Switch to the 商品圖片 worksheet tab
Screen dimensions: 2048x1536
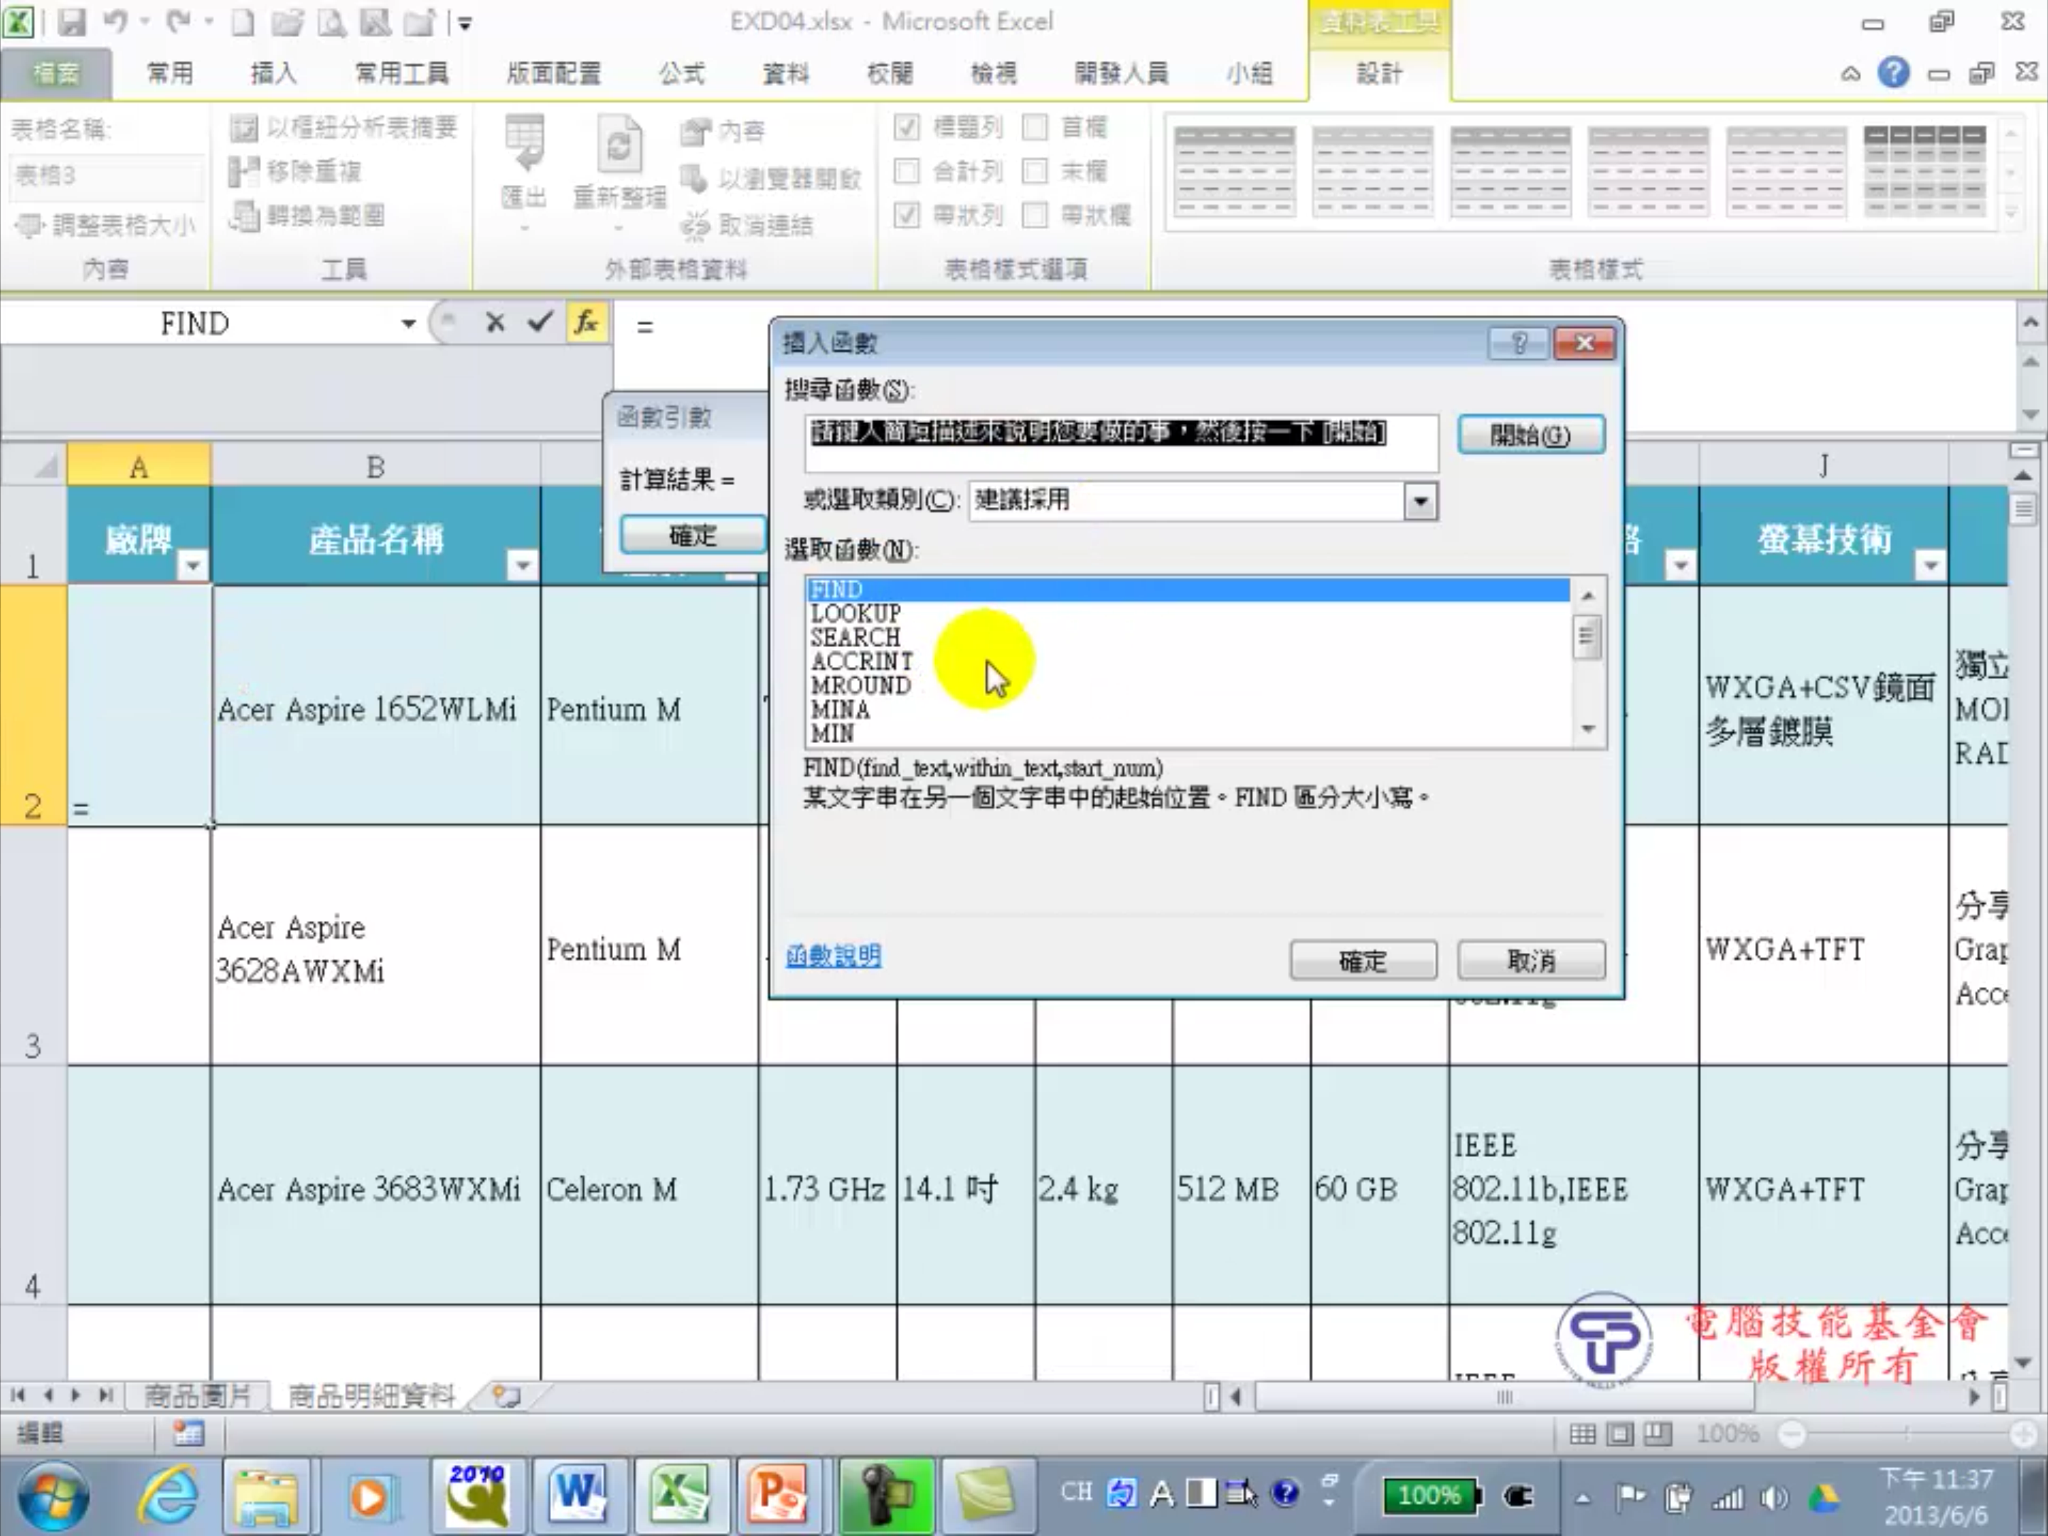[197, 1396]
